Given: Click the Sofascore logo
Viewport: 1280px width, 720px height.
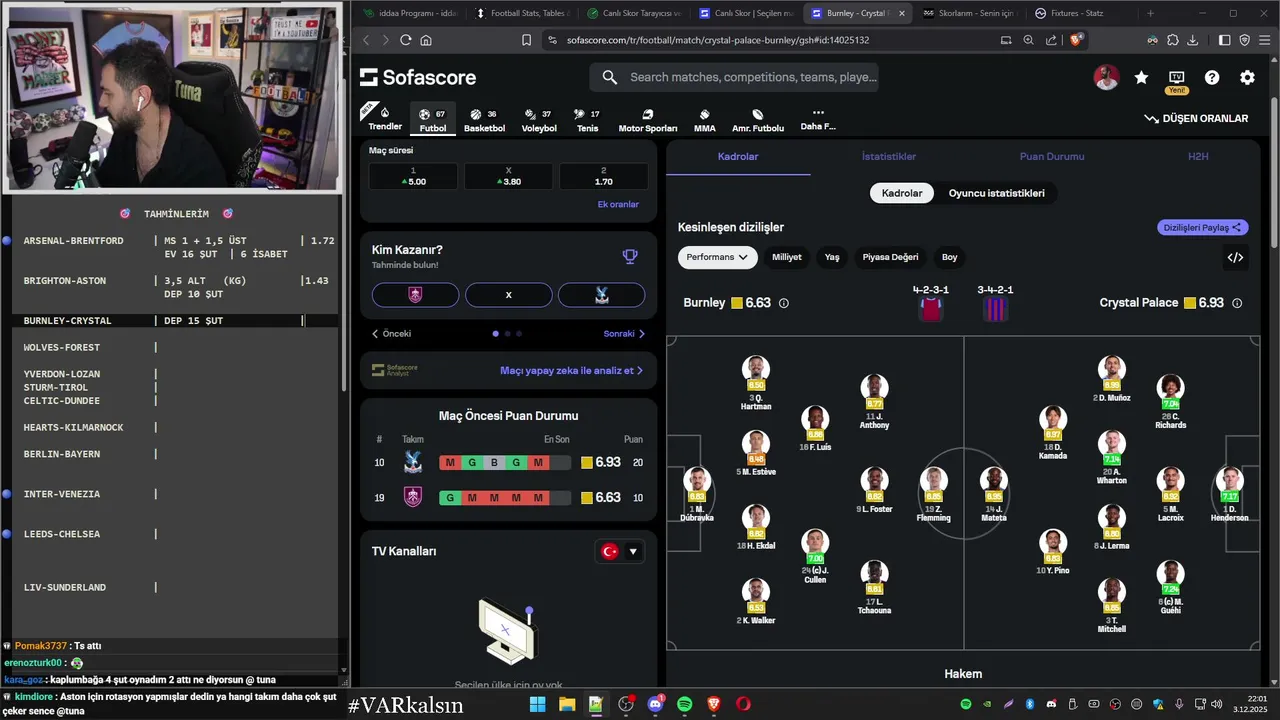Looking at the screenshot, I should pos(418,78).
